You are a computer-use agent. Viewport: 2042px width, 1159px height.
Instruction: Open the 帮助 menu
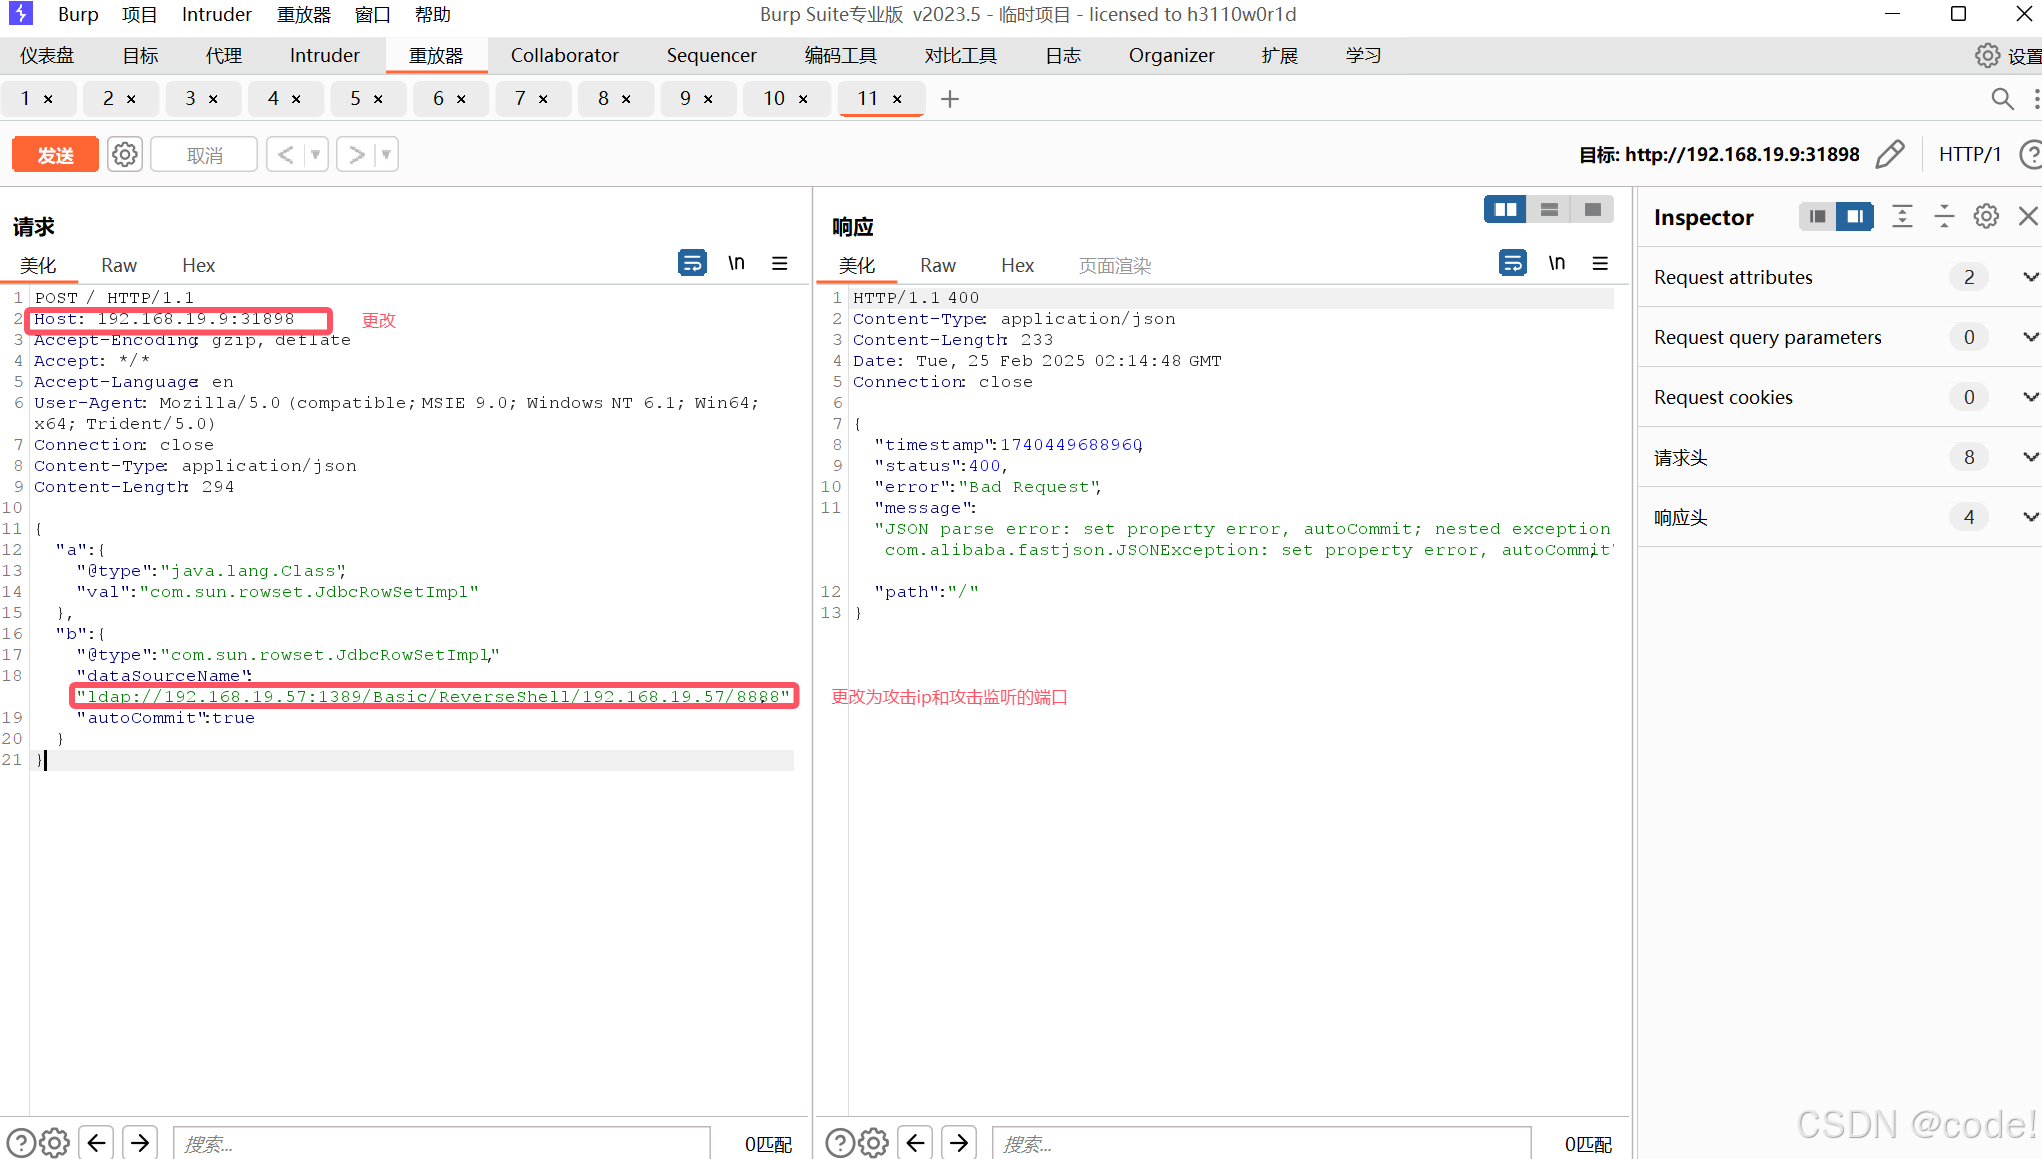click(432, 14)
